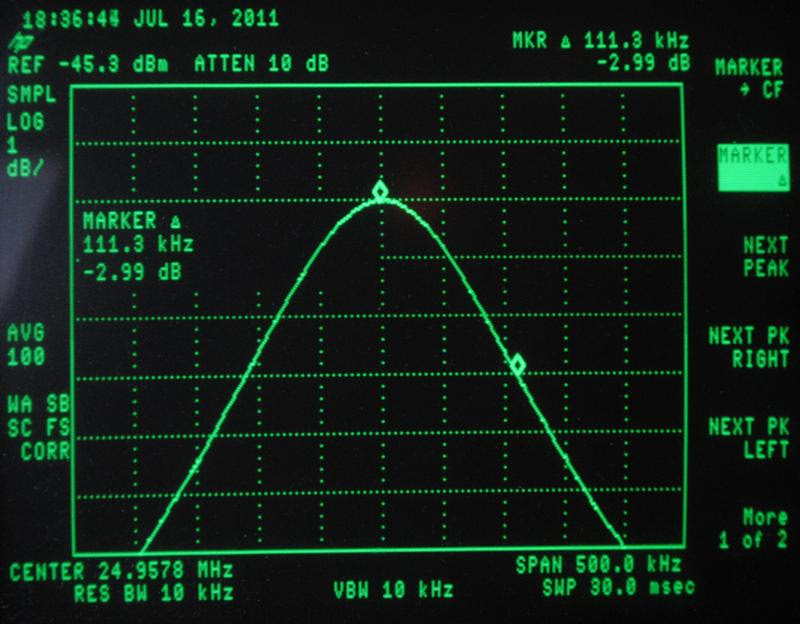The image size is (800, 624).
Task: Select the MARKER → CF softkey
Action: (x=748, y=78)
